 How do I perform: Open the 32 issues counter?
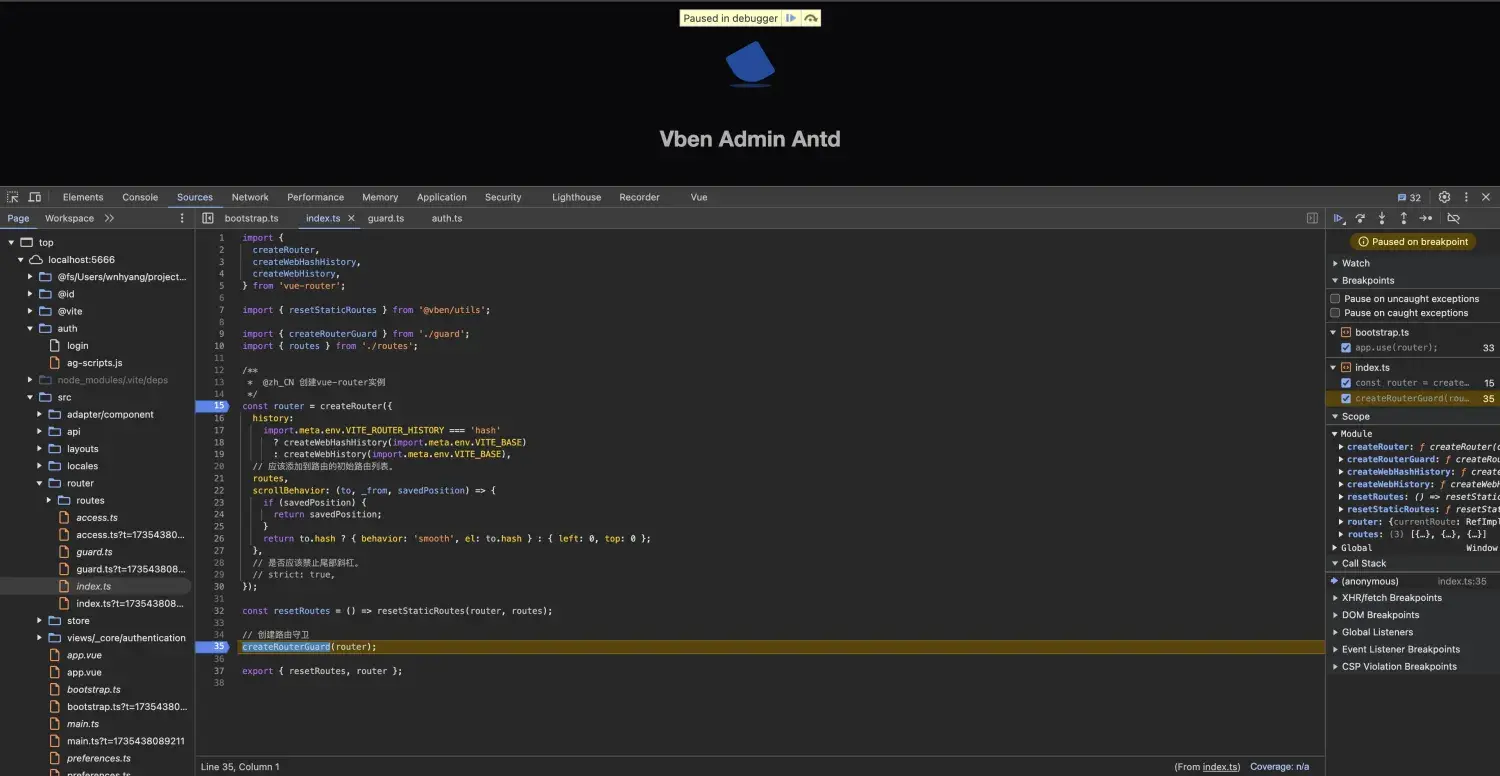point(1409,197)
